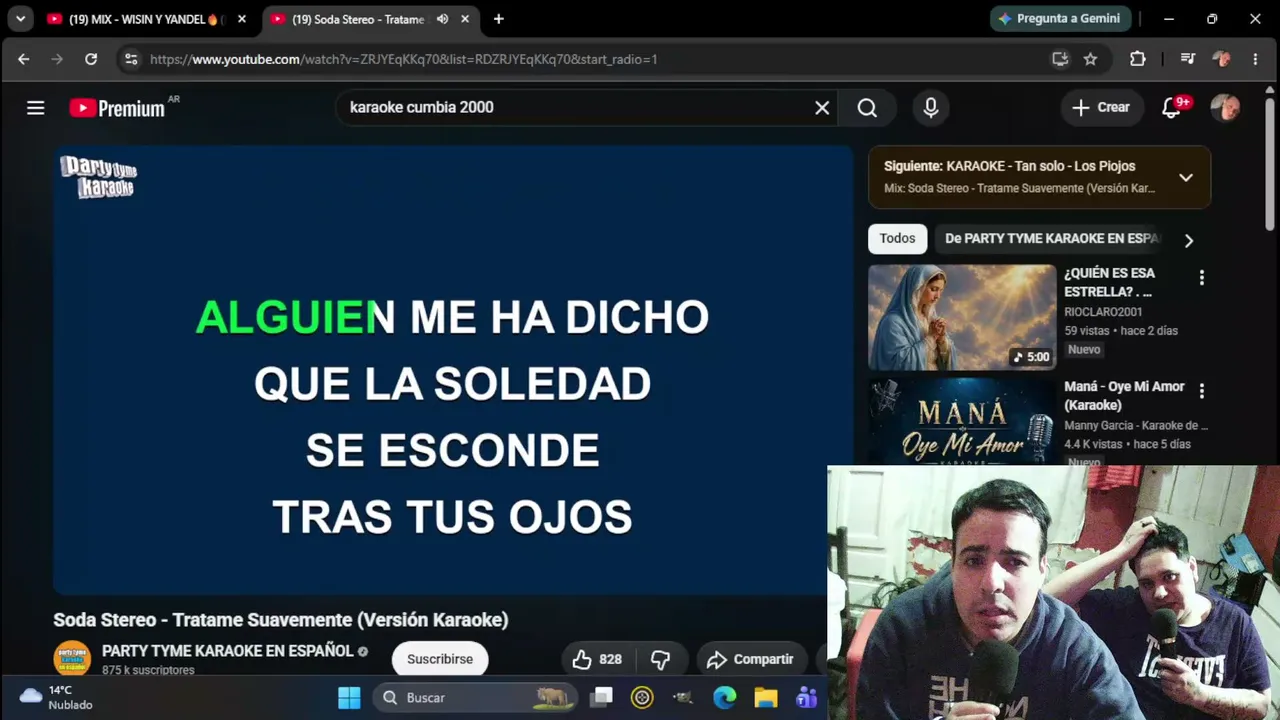Open Chrome media controls icon
Screen dimensions: 1280x720
click(x=1188, y=59)
